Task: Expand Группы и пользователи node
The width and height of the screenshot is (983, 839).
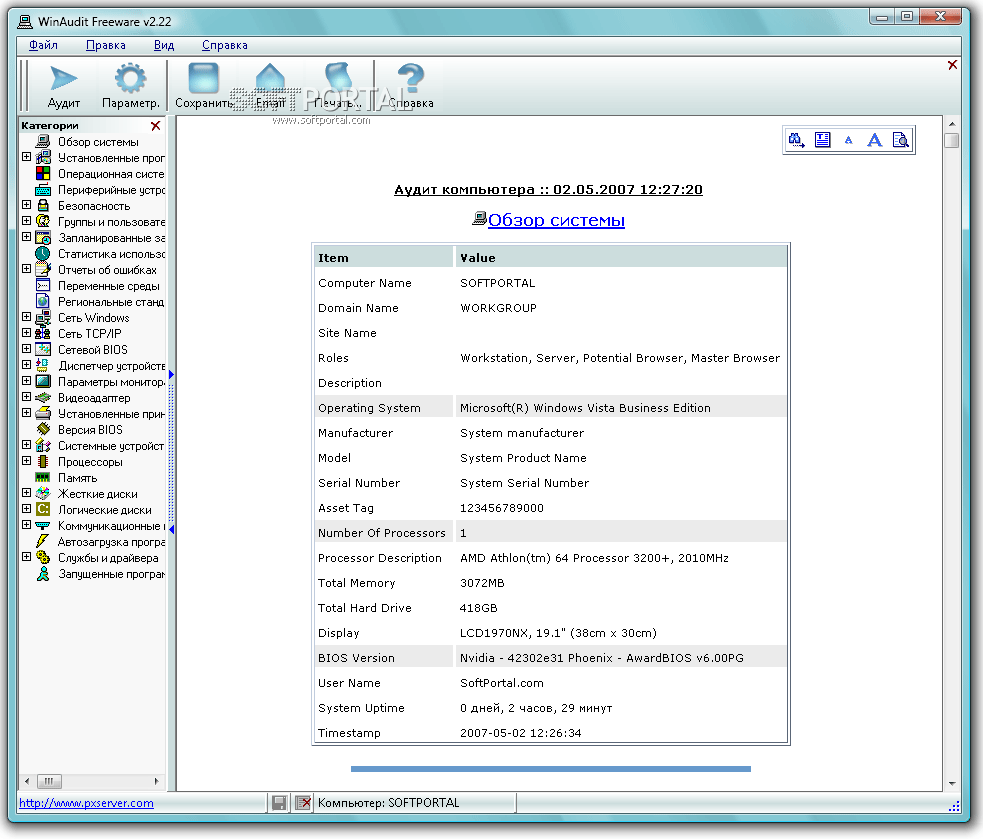Action: pyautogui.click(x=26, y=221)
